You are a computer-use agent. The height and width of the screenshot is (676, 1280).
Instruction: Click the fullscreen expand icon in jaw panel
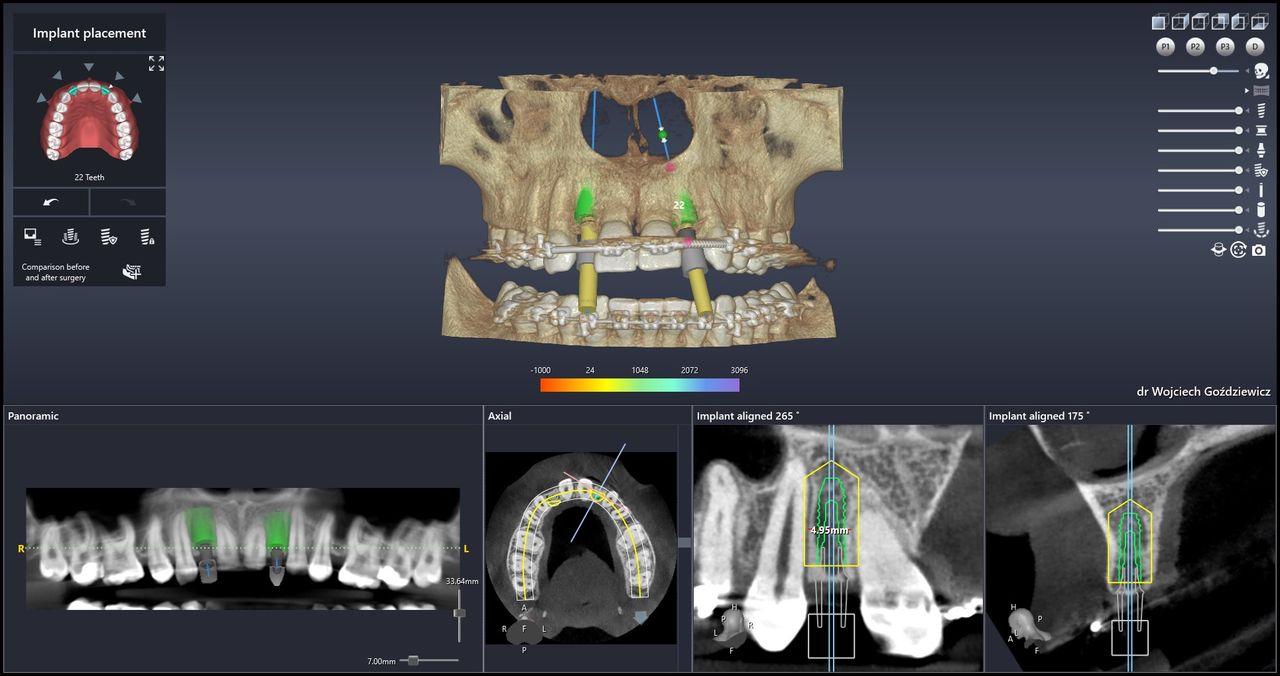[x=156, y=64]
